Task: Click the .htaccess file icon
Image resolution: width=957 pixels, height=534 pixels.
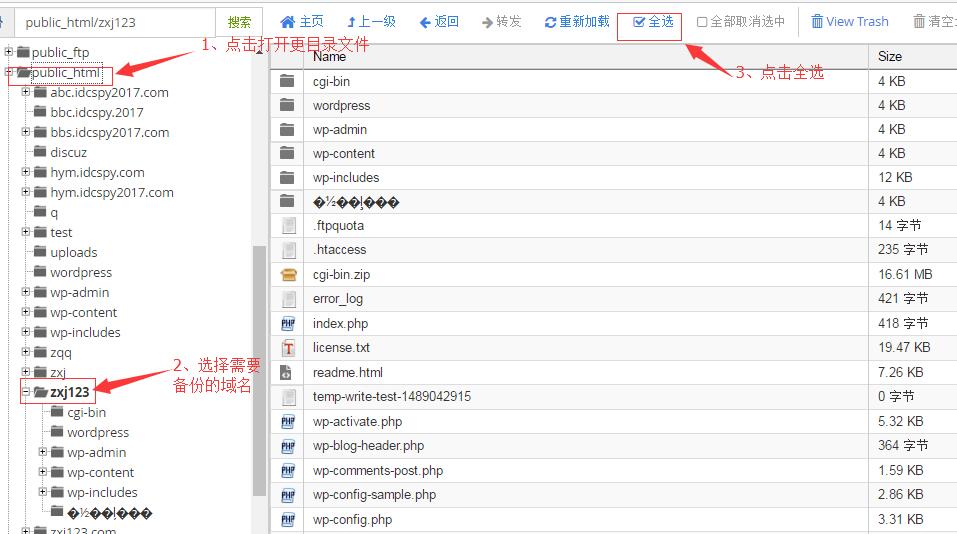Action: (x=289, y=250)
